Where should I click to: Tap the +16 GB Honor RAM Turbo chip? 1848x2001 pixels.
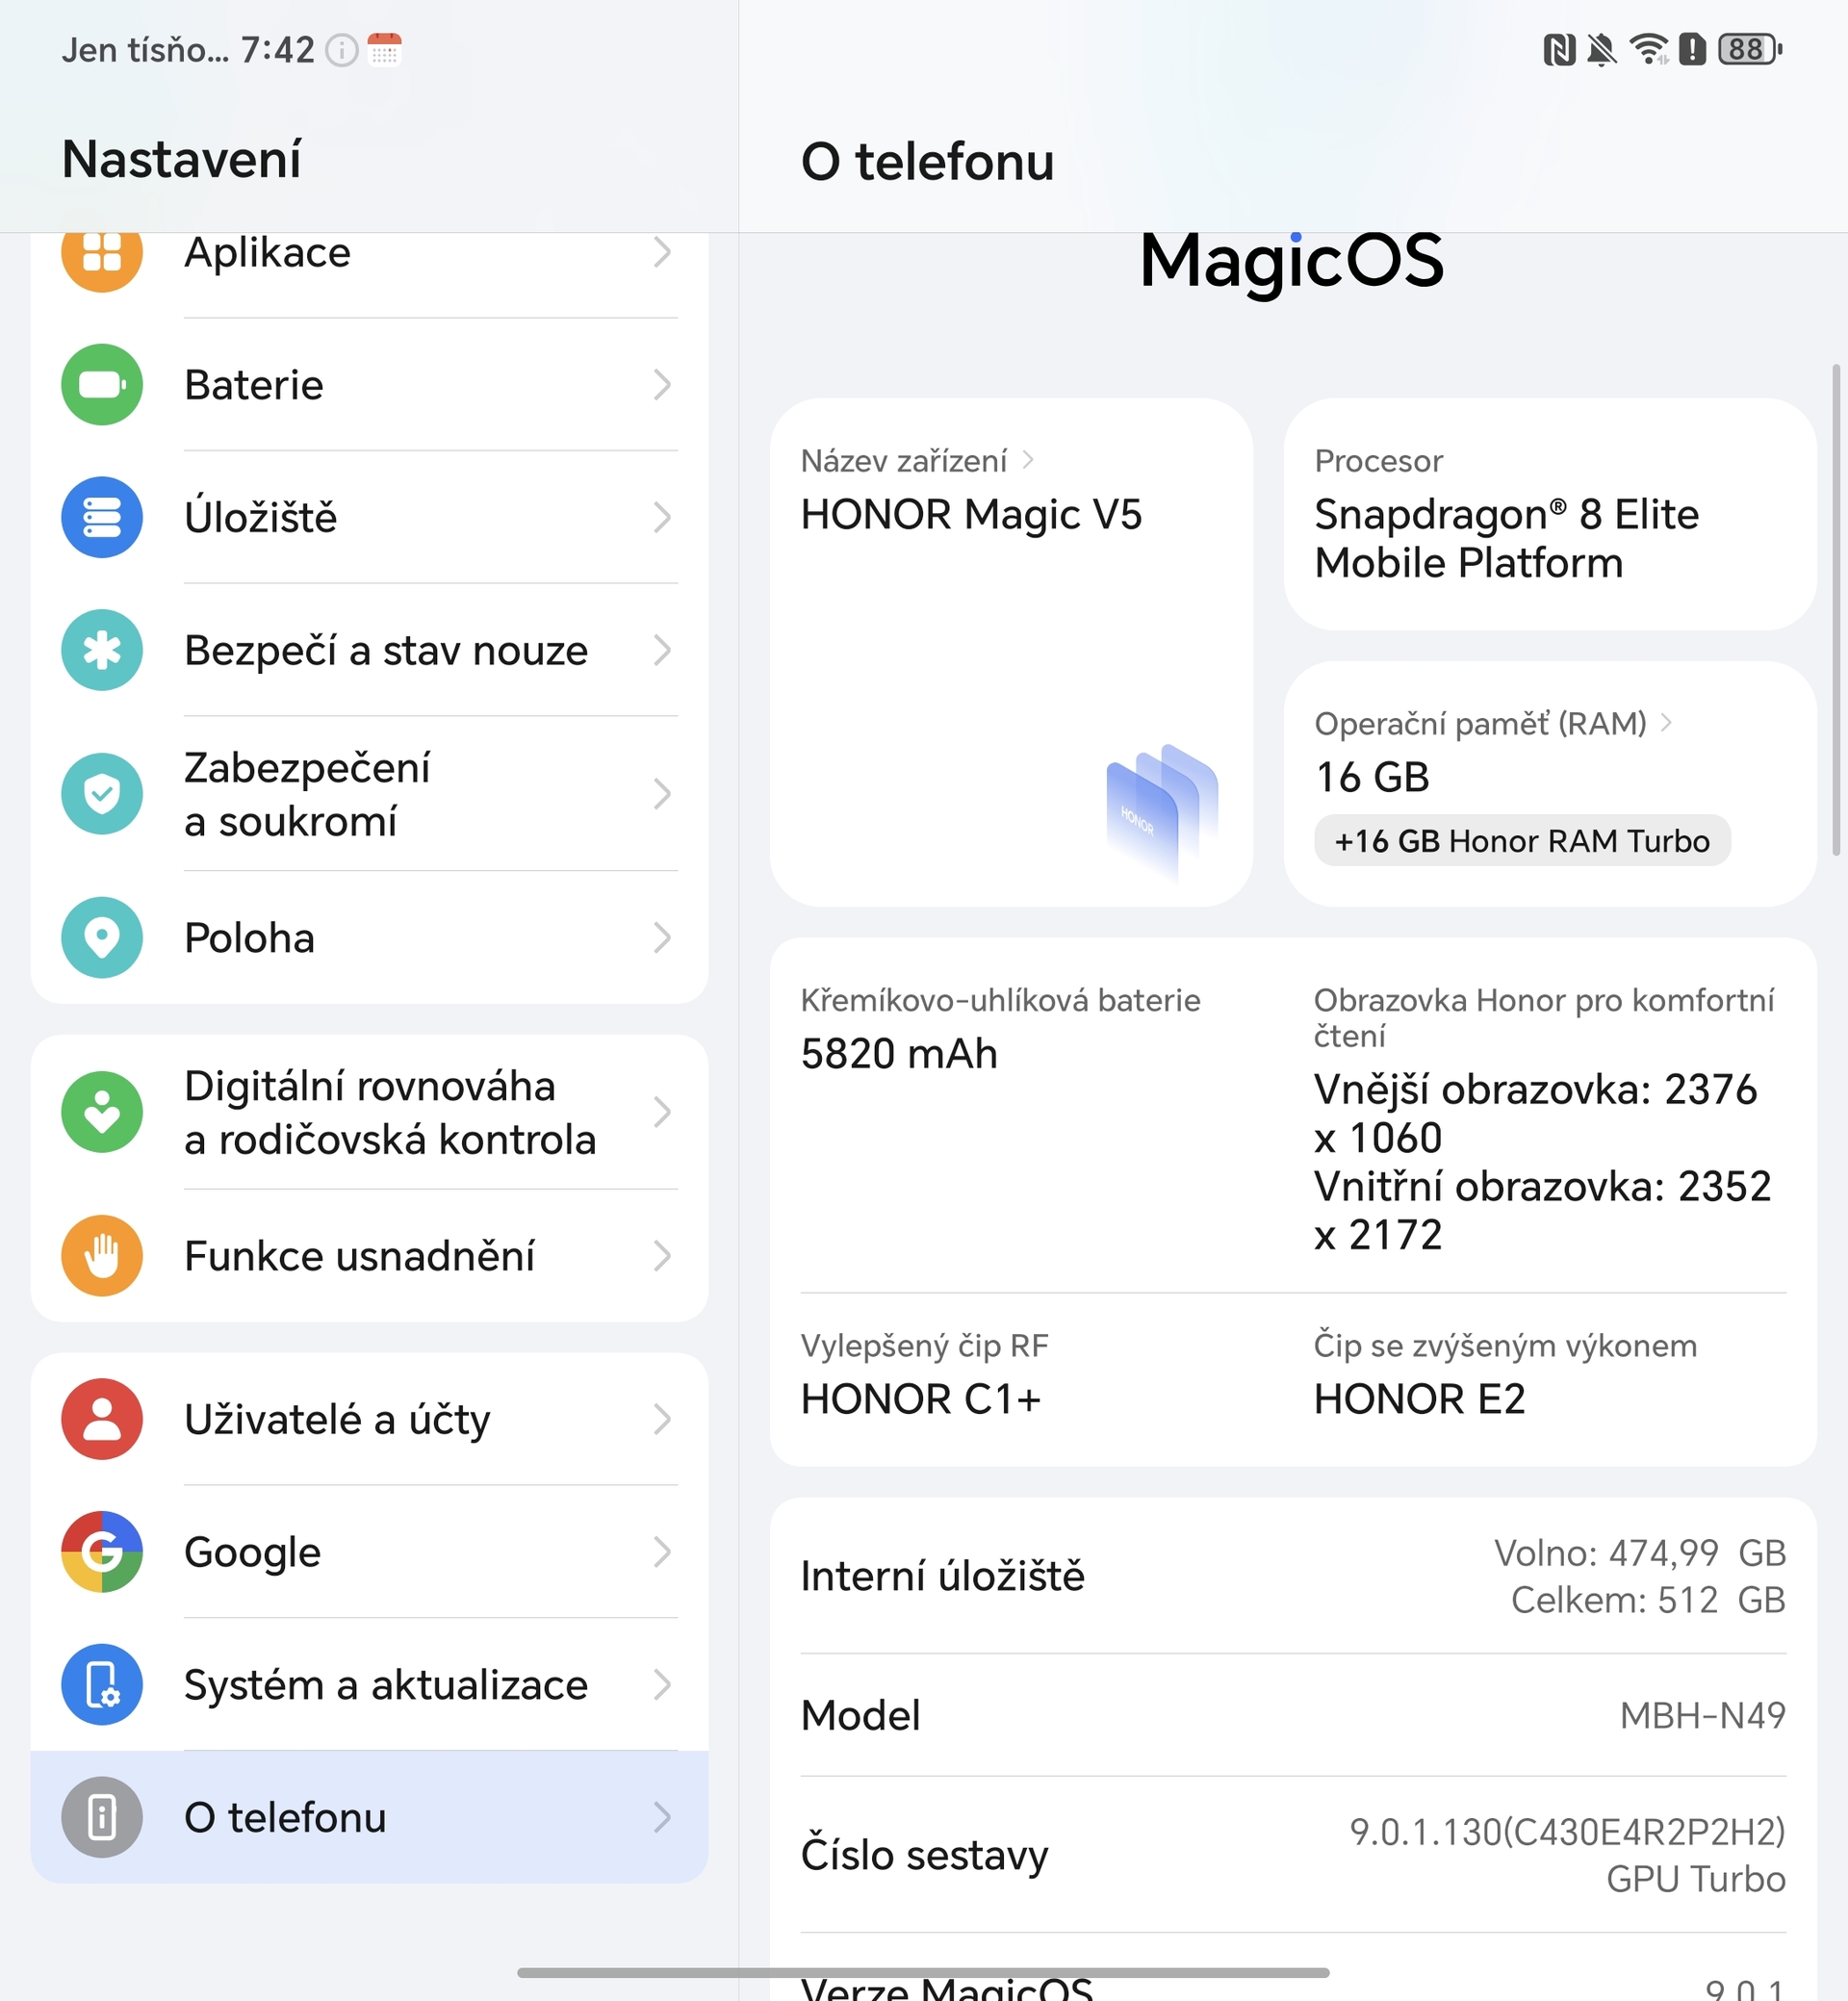click(1521, 841)
